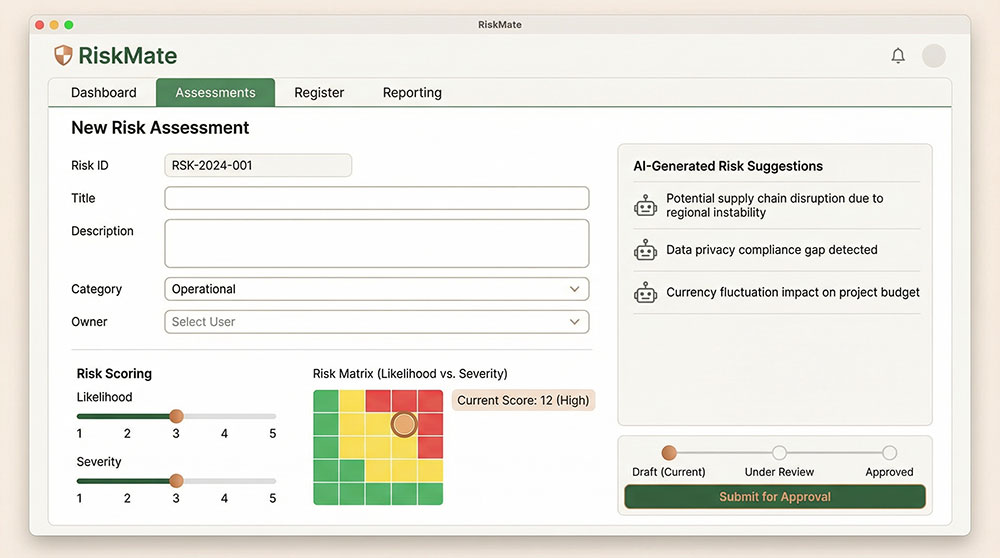Open the user profile avatar

click(x=934, y=56)
